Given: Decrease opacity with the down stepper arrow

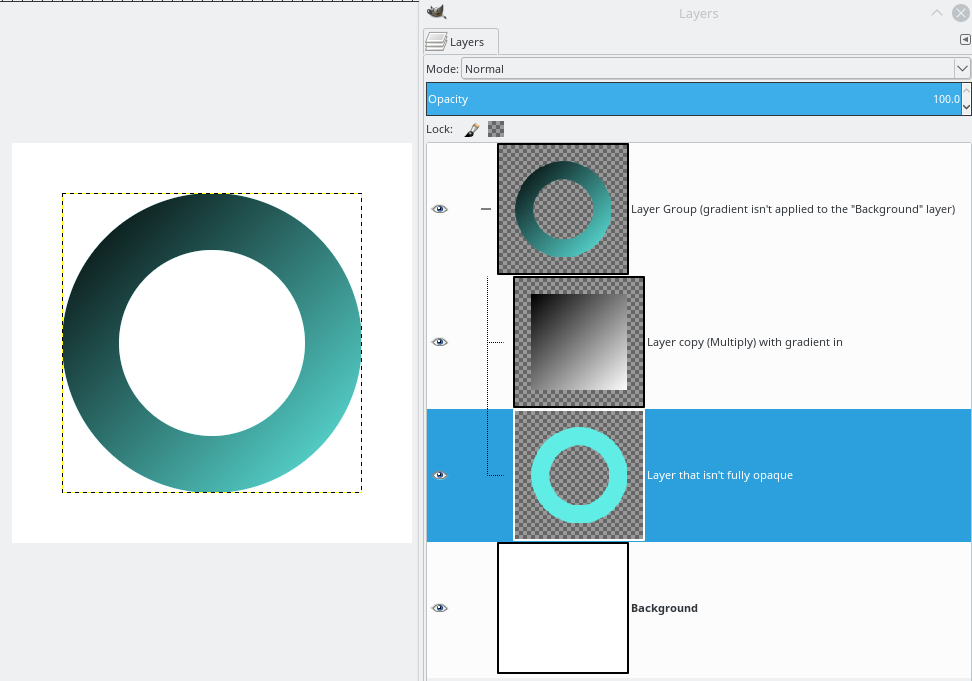Looking at the screenshot, I should (x=966, y=106).
